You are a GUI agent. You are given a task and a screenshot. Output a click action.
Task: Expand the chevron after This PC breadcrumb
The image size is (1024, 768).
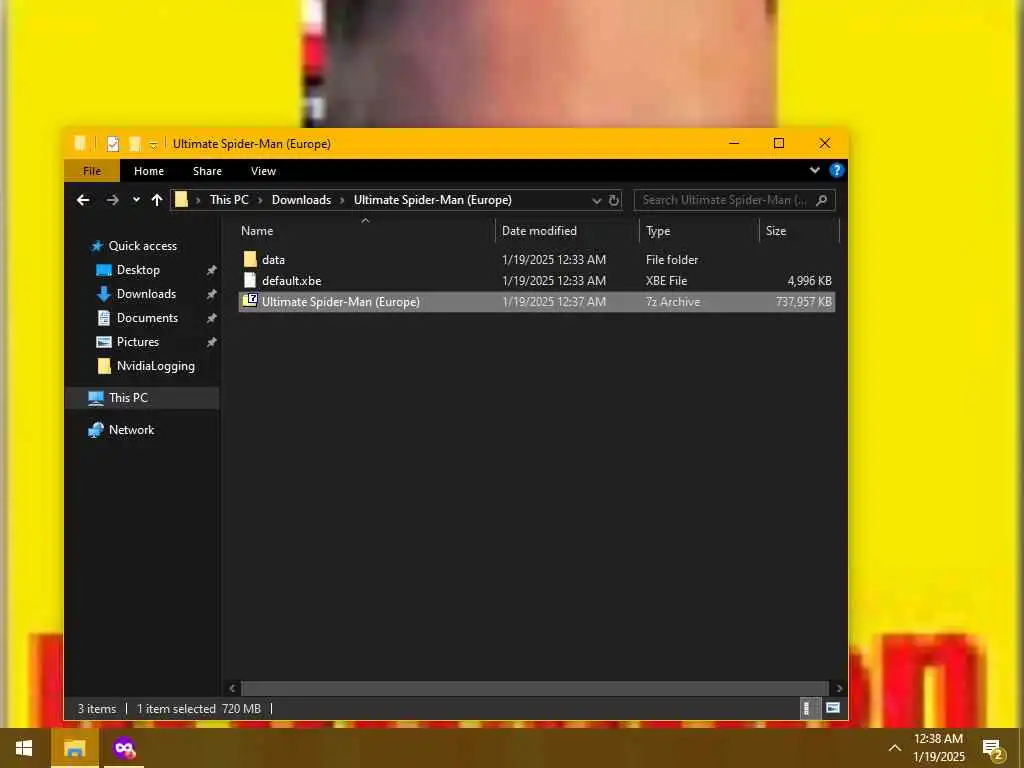click(260, 200)
